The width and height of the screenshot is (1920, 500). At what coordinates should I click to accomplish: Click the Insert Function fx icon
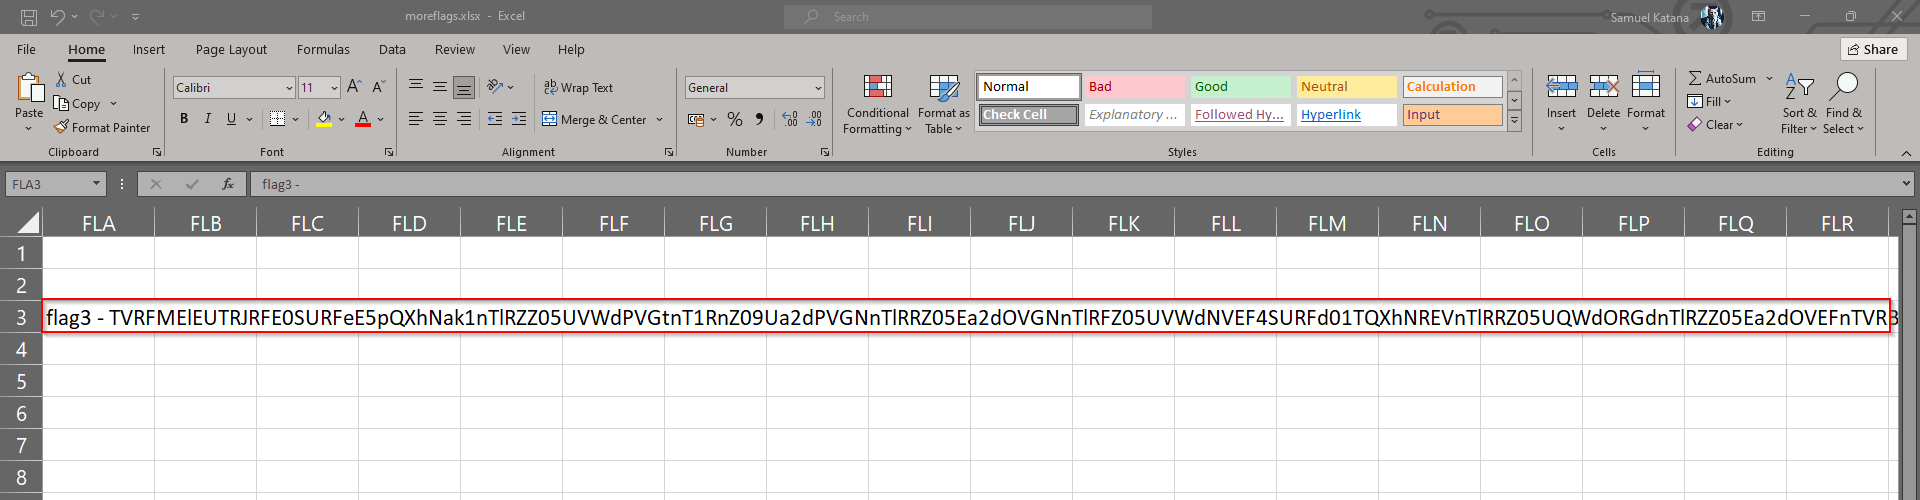(x=228, y=184)
